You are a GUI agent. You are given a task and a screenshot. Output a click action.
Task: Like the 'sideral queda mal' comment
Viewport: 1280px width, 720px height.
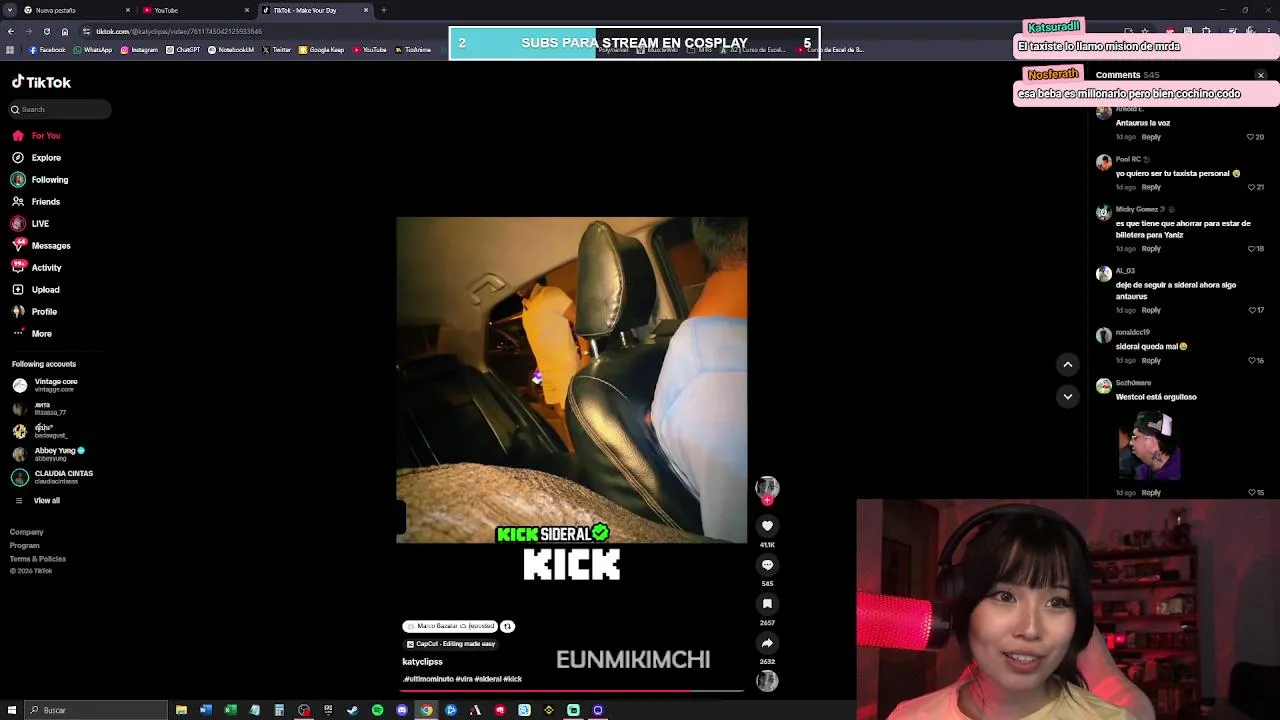click(1250, 360)
